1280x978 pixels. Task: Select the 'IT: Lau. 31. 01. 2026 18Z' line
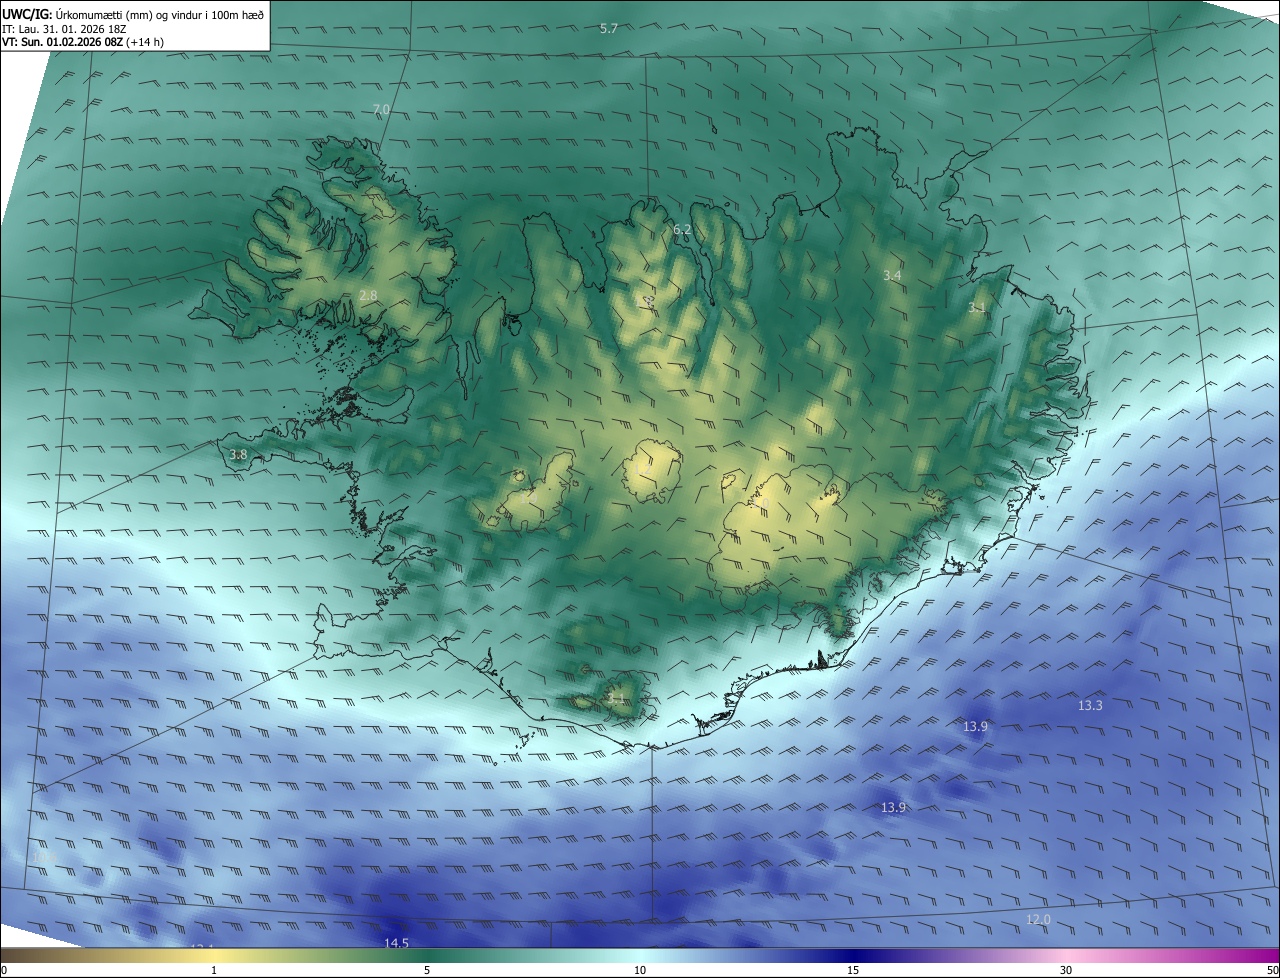[64, 29]
